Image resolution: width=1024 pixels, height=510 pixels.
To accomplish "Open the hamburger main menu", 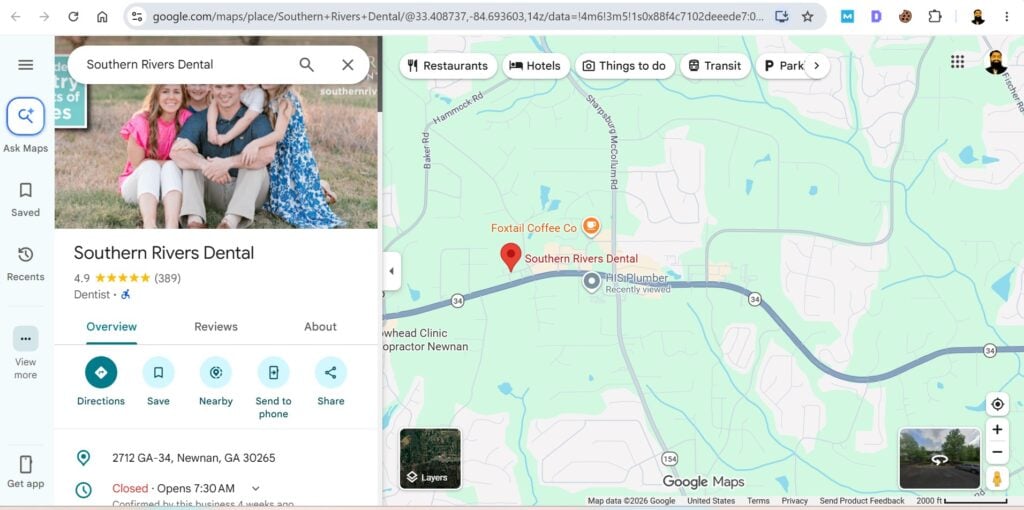I will pyautogui.click(x=25, y=65).
